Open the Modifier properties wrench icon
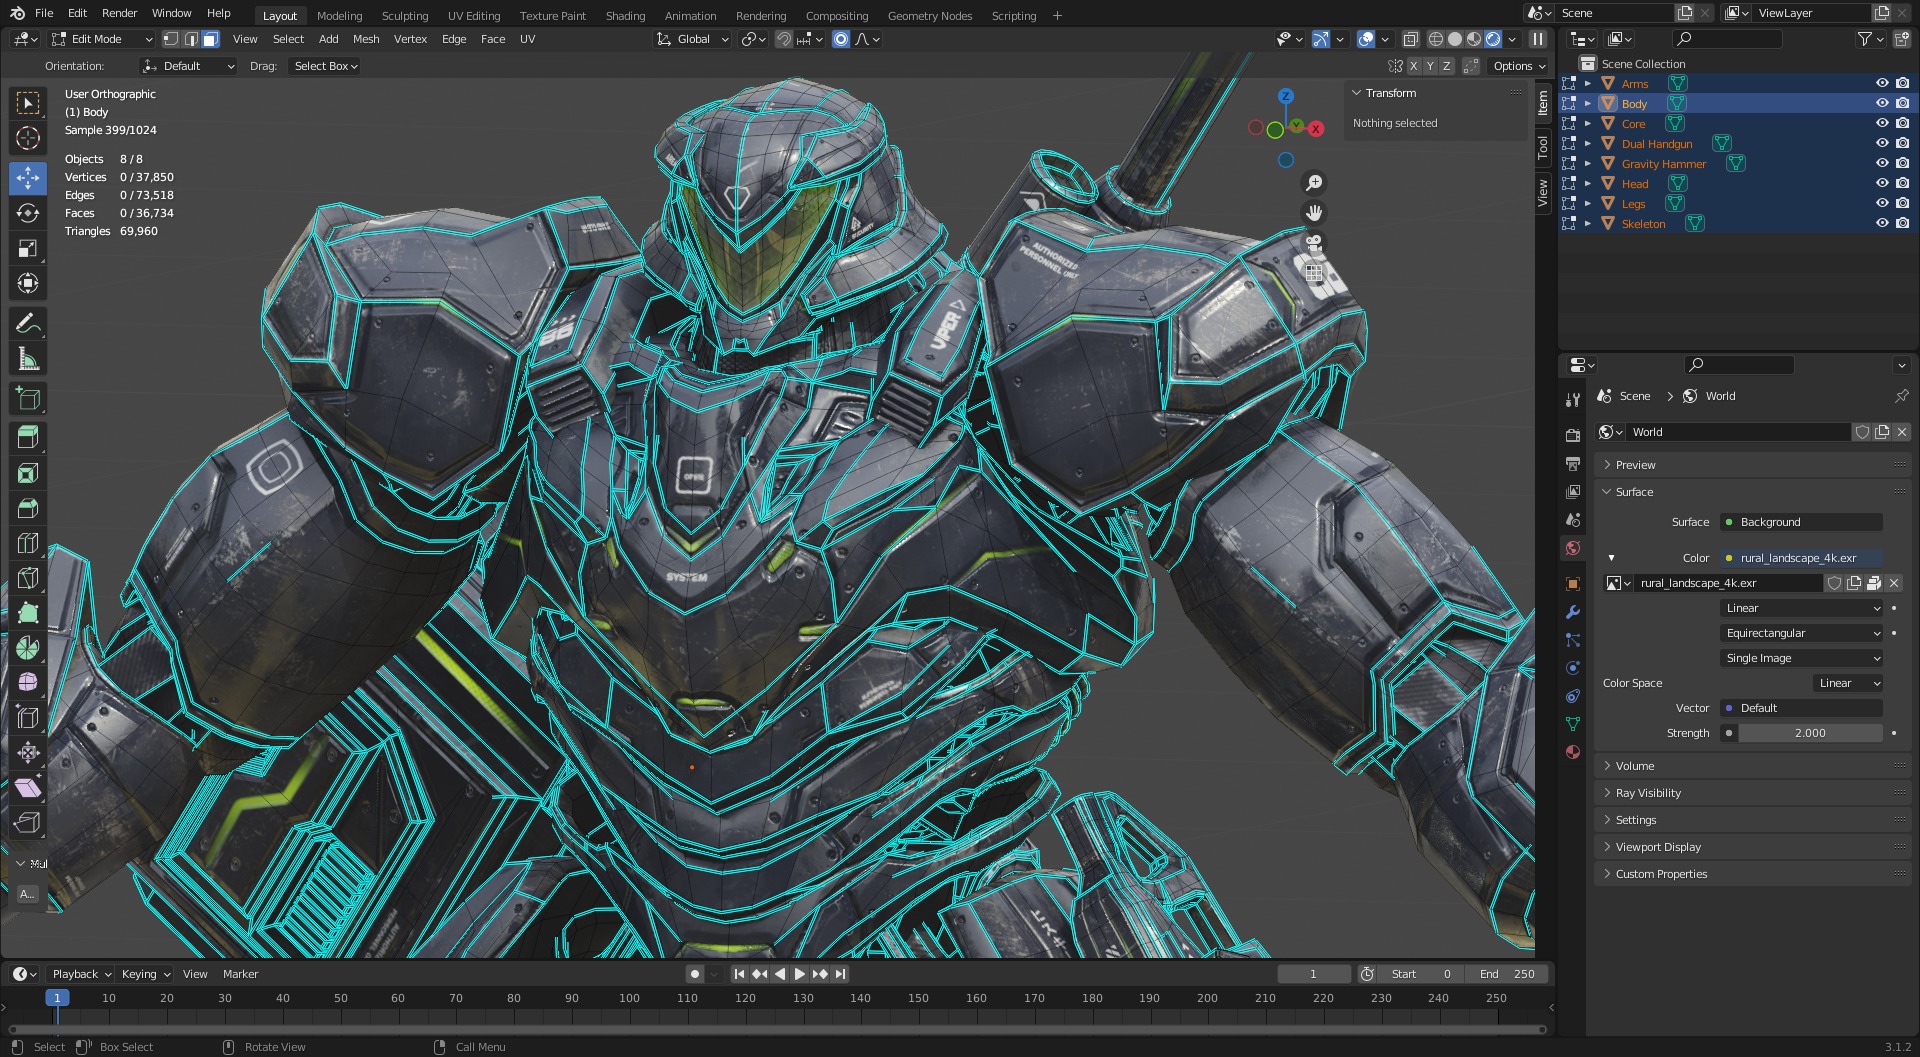The width and height of the screenshot is (1920, 1057). 1573,612
